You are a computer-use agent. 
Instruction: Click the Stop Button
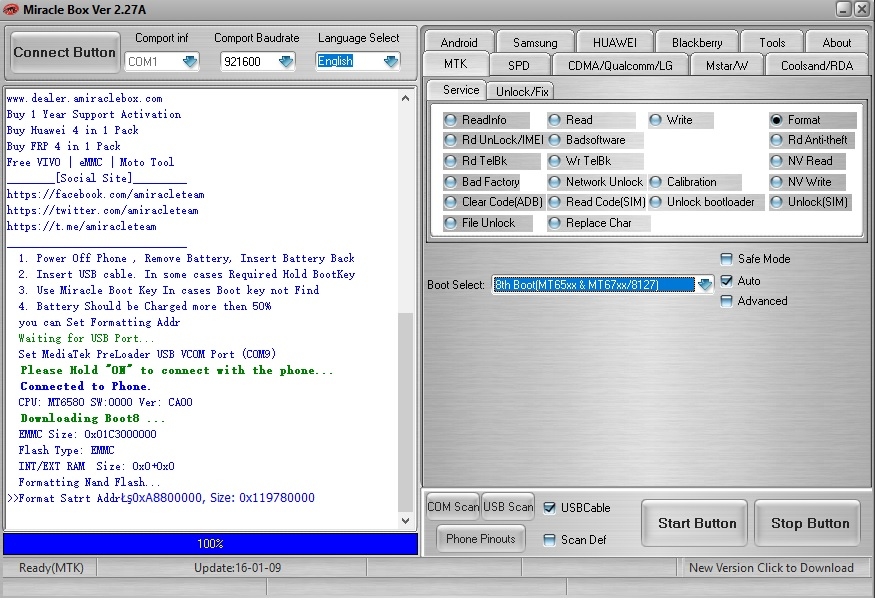tap(807, 523)
